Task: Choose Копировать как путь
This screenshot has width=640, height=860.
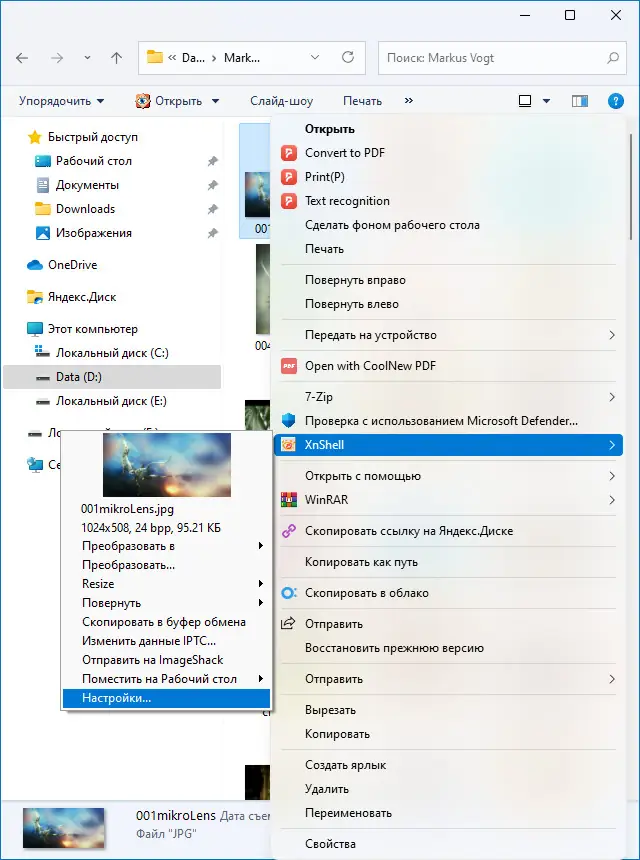Action: point(449,562)
